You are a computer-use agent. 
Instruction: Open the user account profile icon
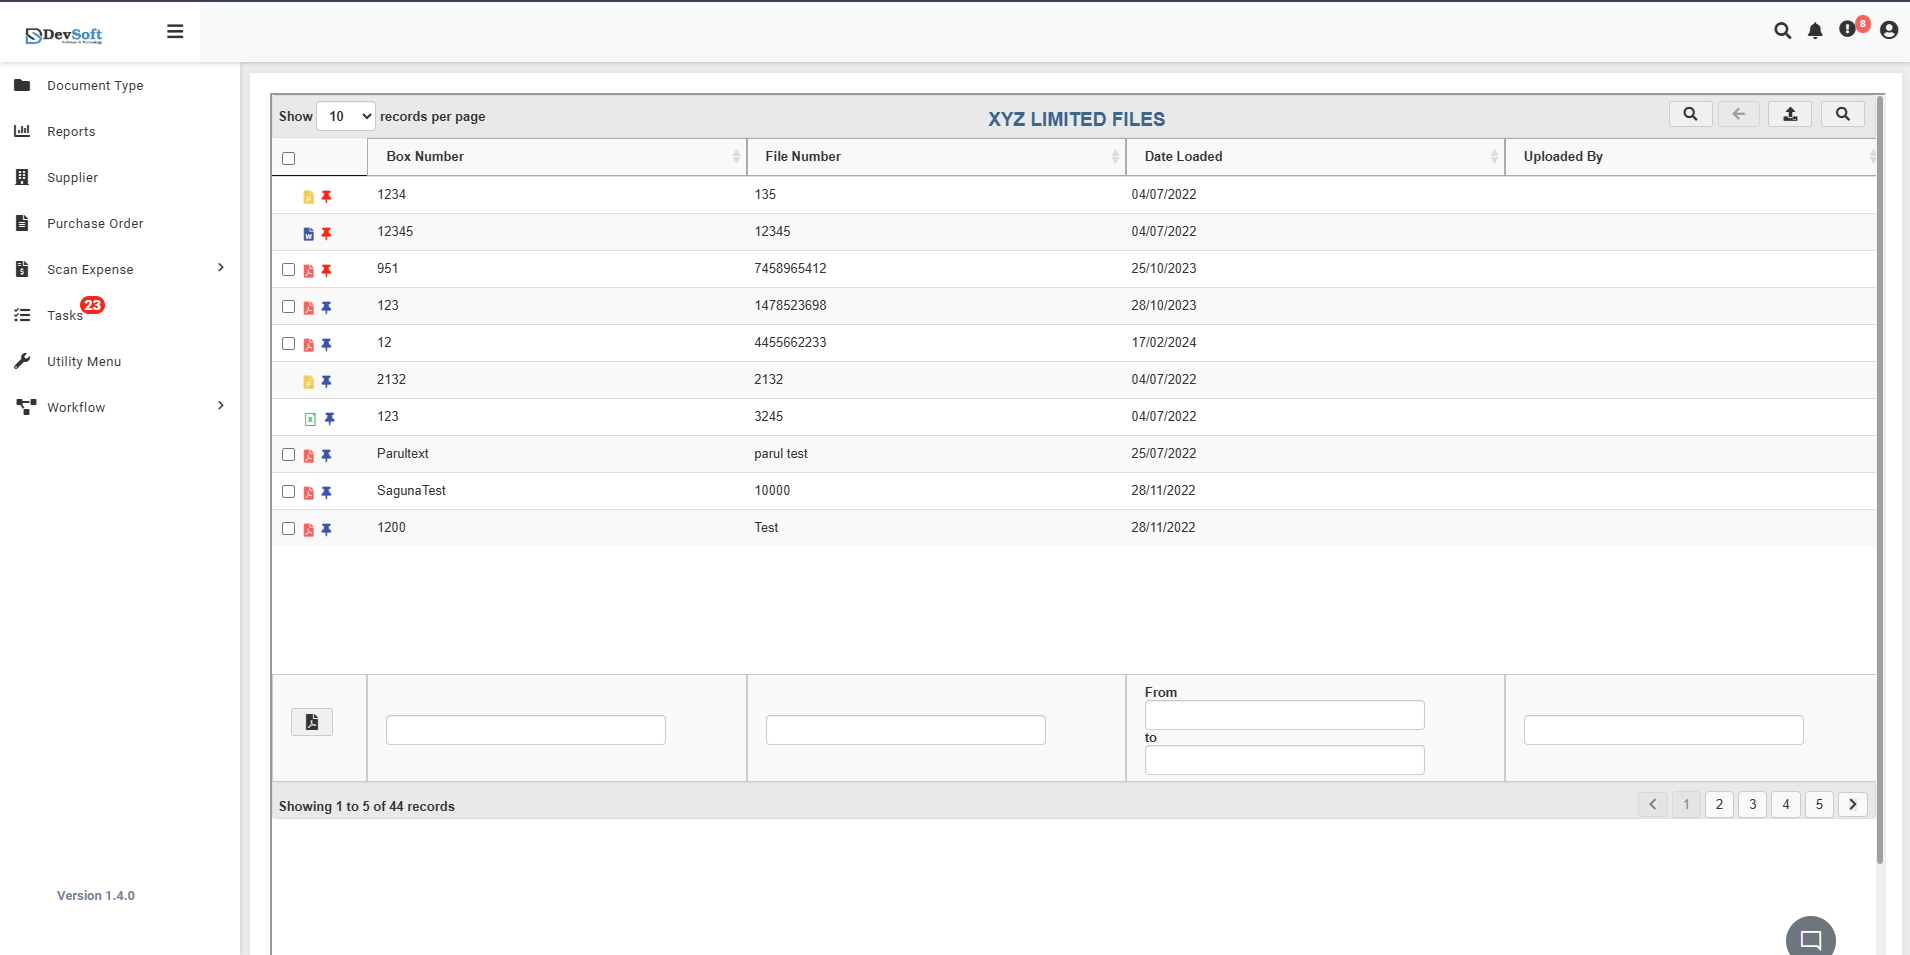point(1888,31)
